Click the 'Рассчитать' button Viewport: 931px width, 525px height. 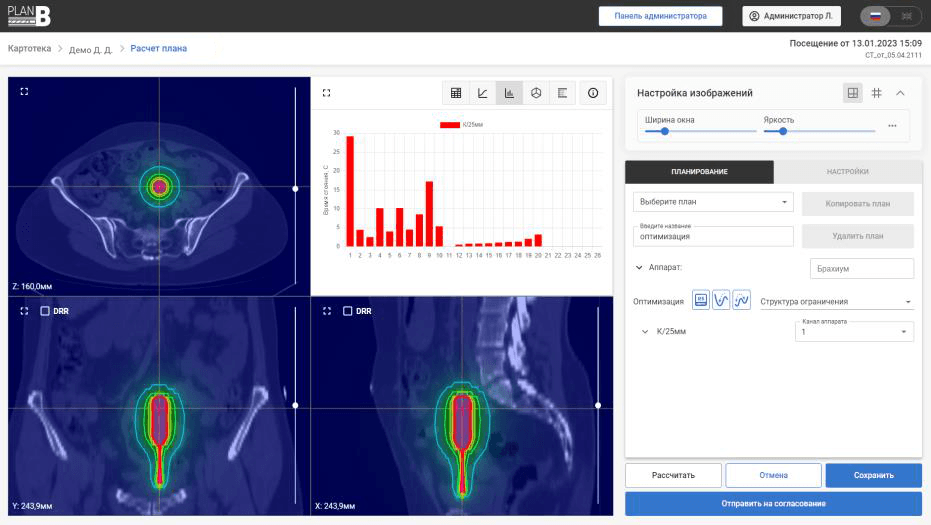click(x=673, y=475)
